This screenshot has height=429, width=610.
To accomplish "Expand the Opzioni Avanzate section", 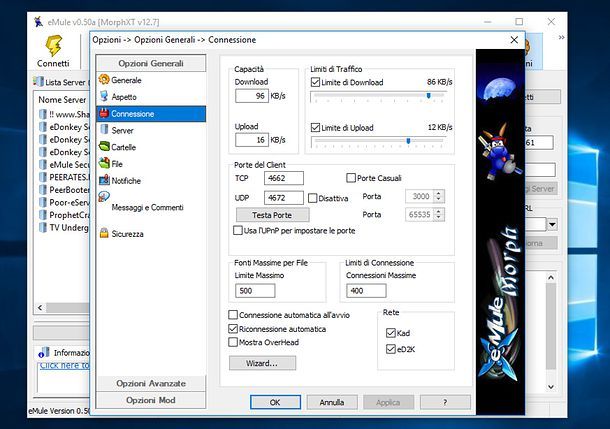I will (151, 383).
